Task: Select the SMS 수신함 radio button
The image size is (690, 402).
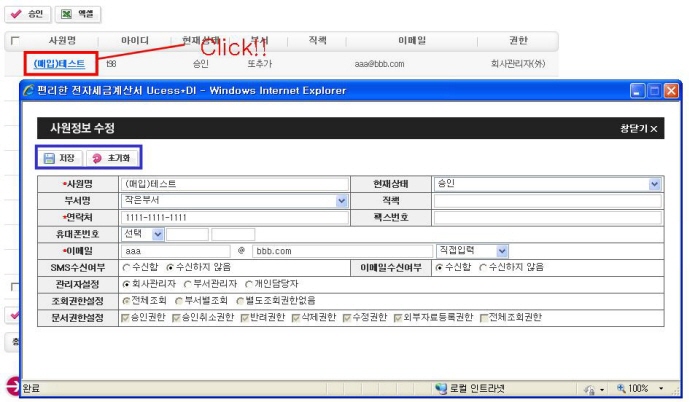Action: 126,267
